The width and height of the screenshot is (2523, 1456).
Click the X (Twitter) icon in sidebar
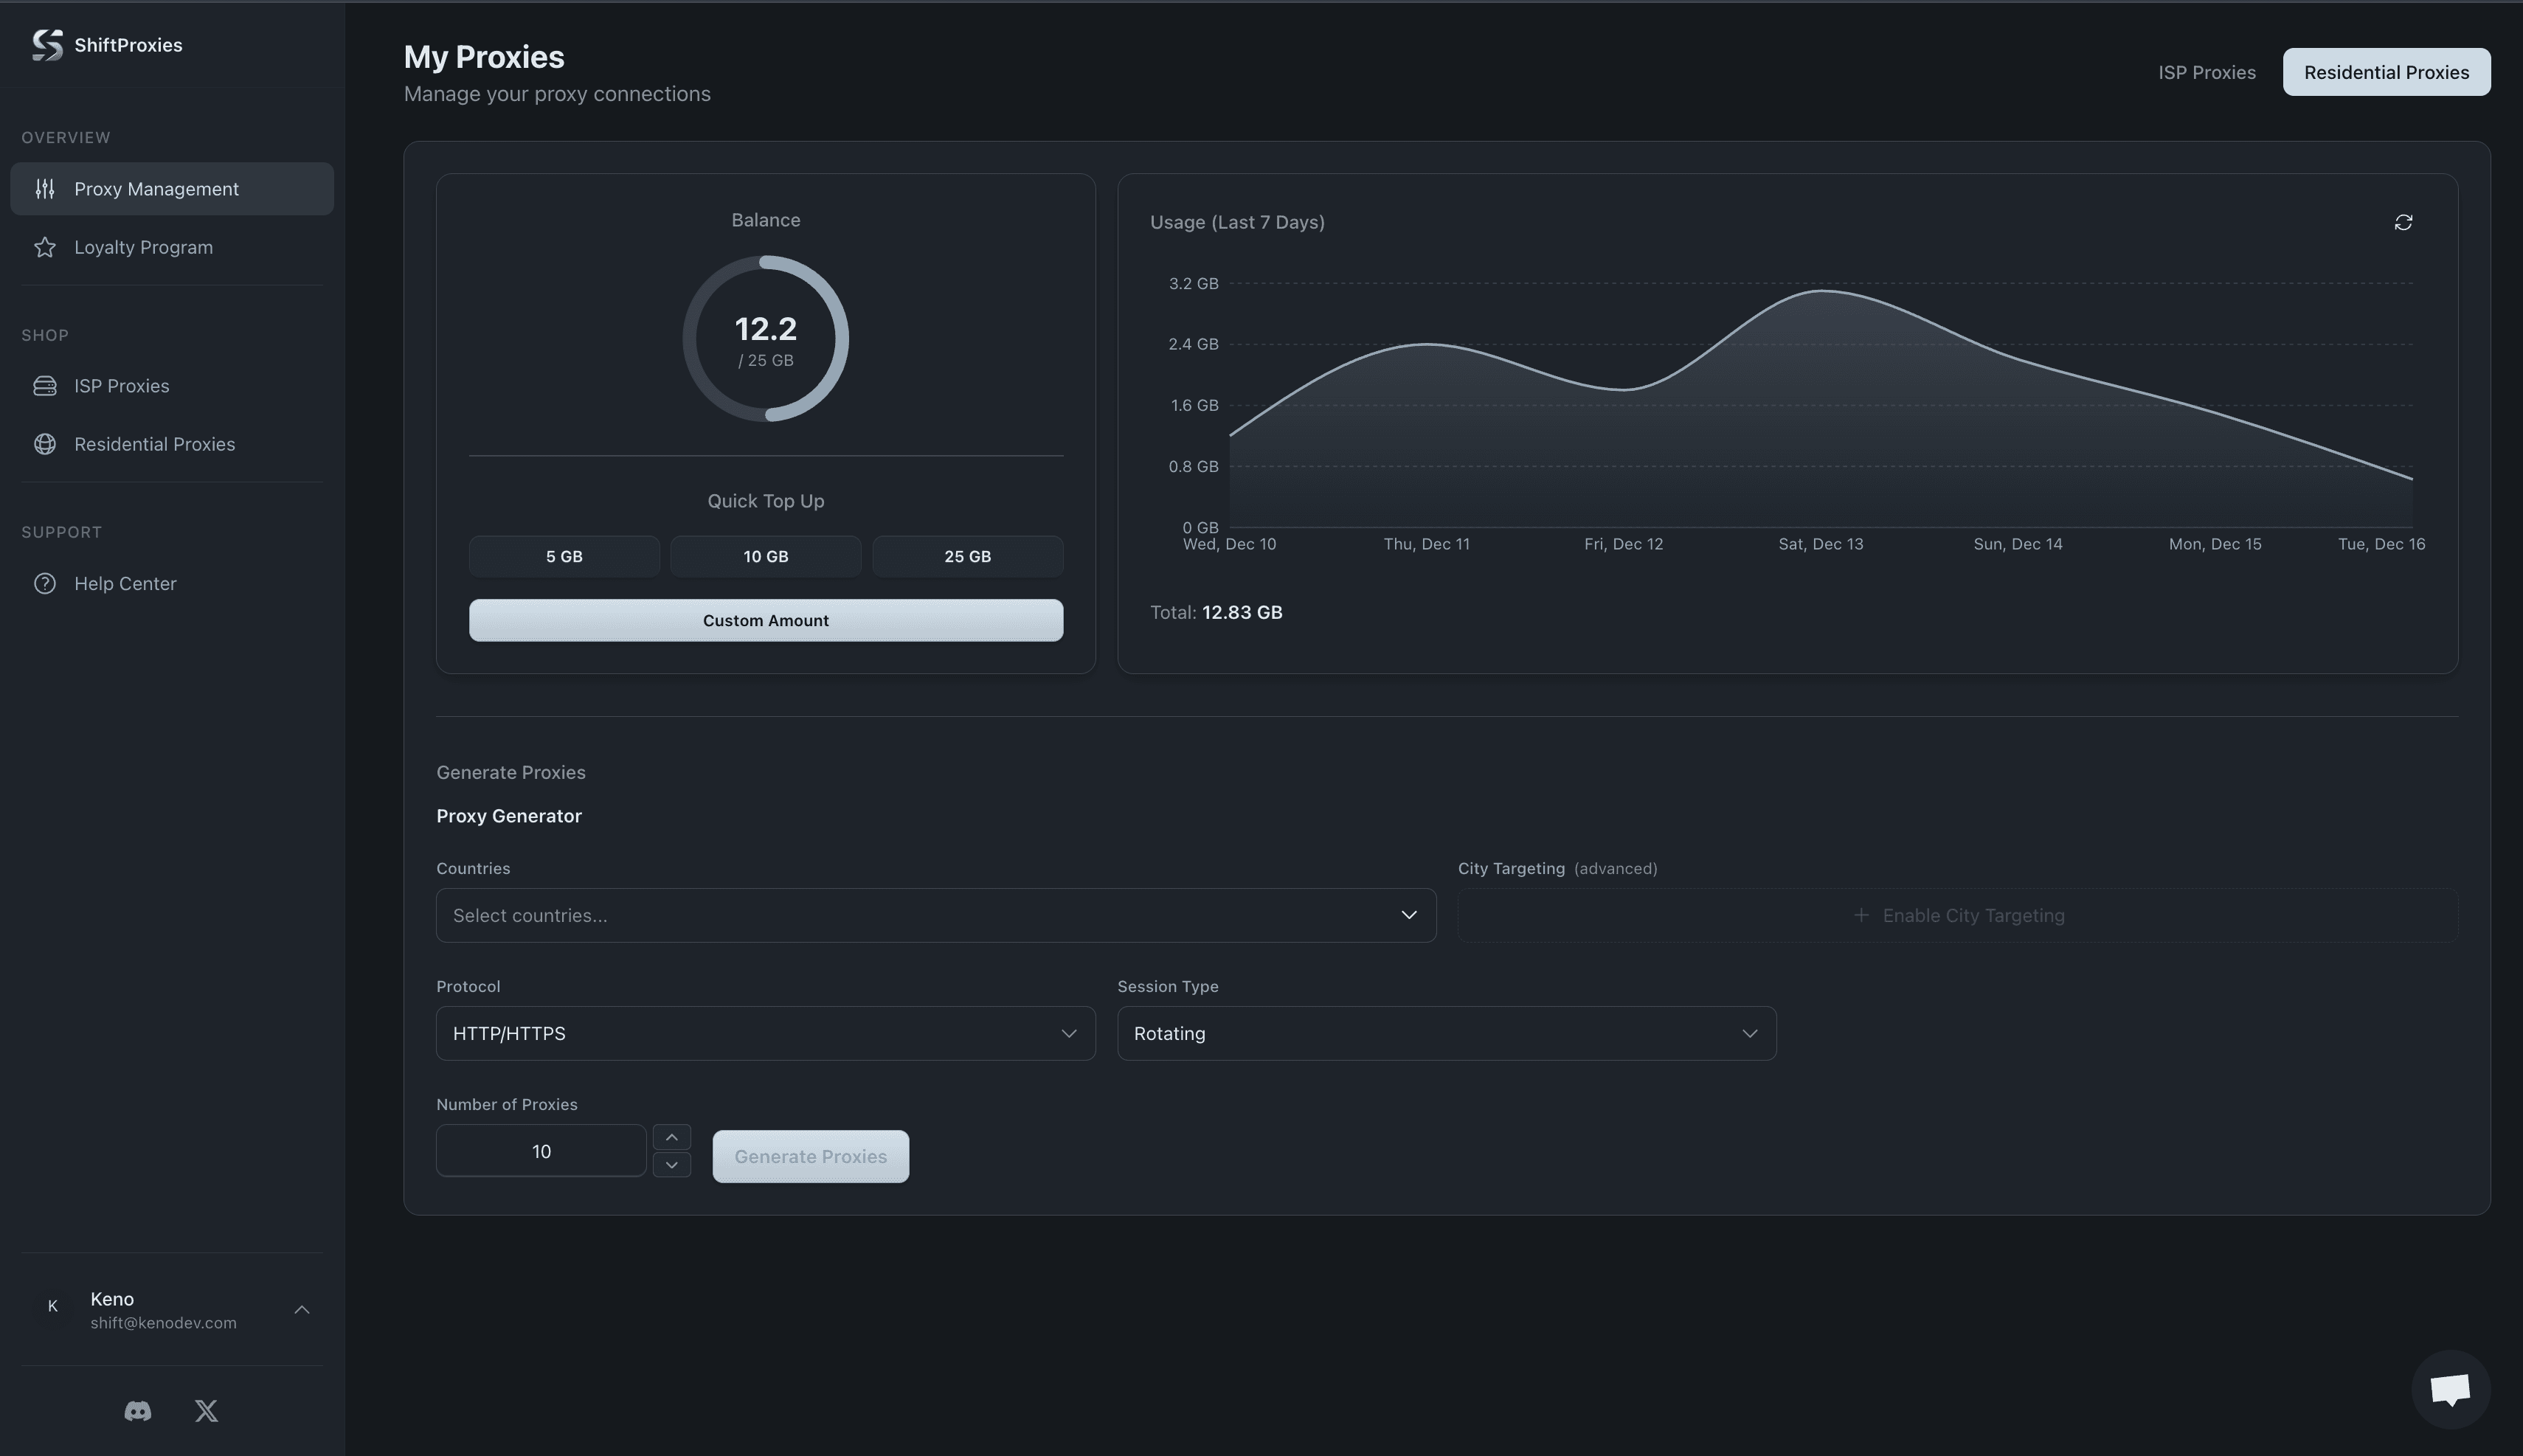coord(205,1410)
